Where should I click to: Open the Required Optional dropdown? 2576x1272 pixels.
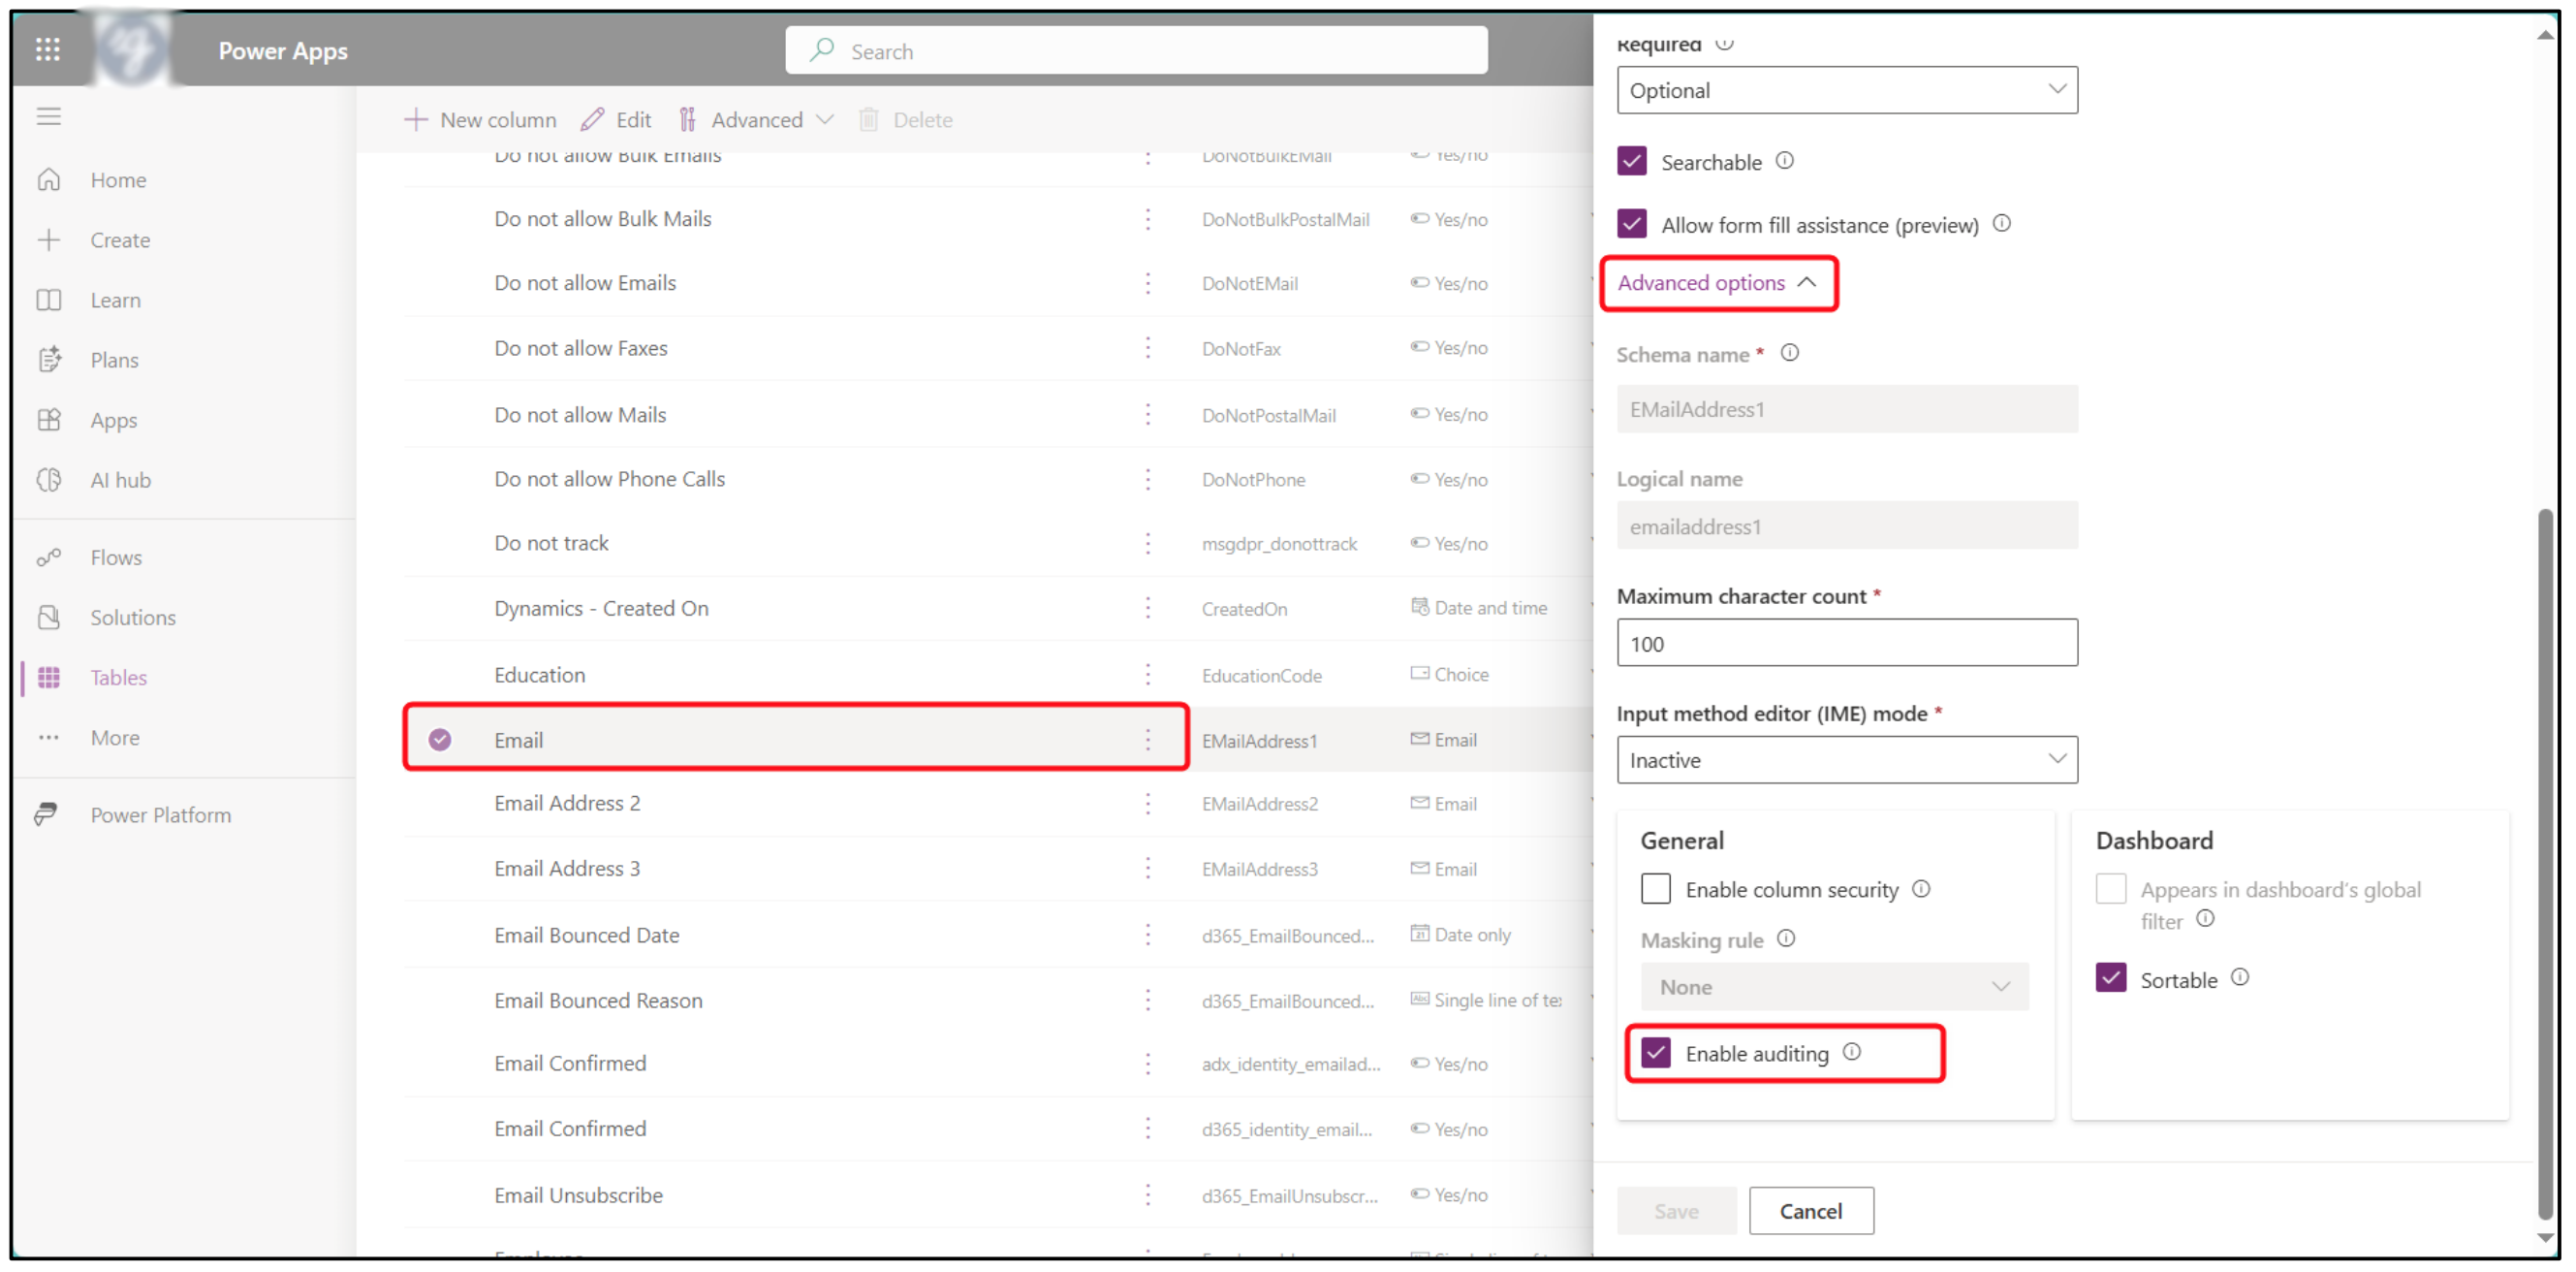tap(1847, 91)
